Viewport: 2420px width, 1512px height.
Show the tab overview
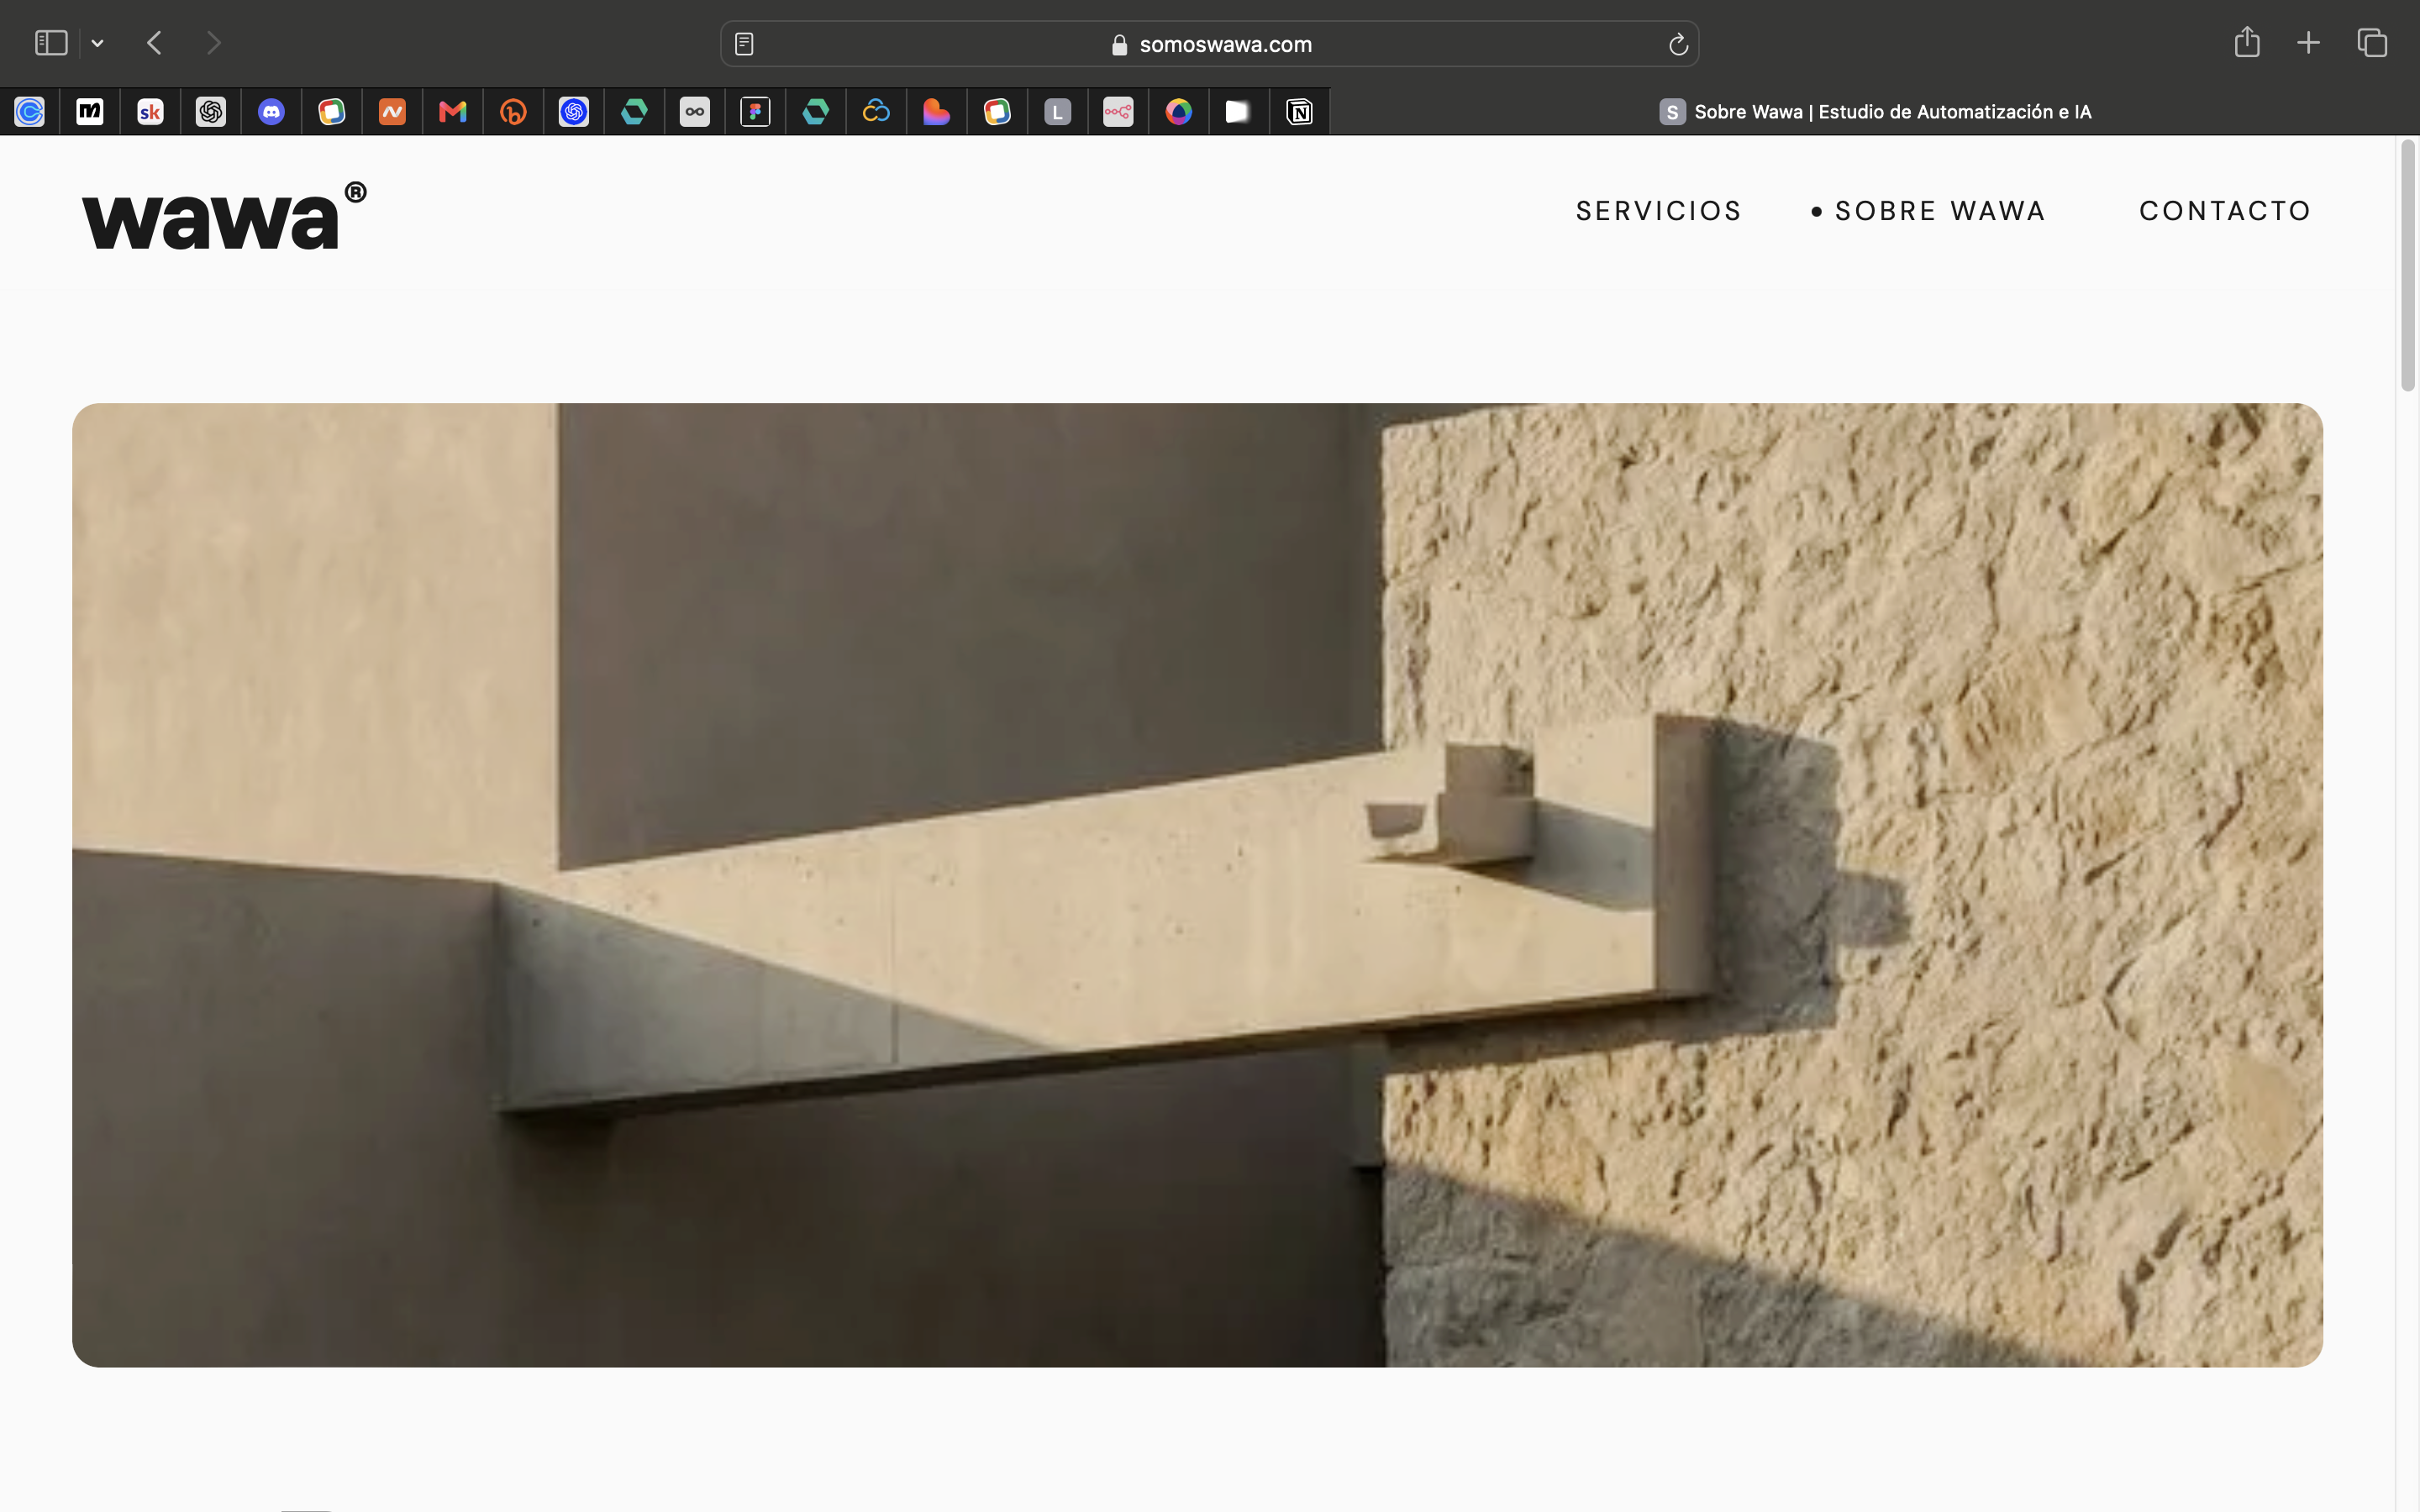coord(2372,43)
